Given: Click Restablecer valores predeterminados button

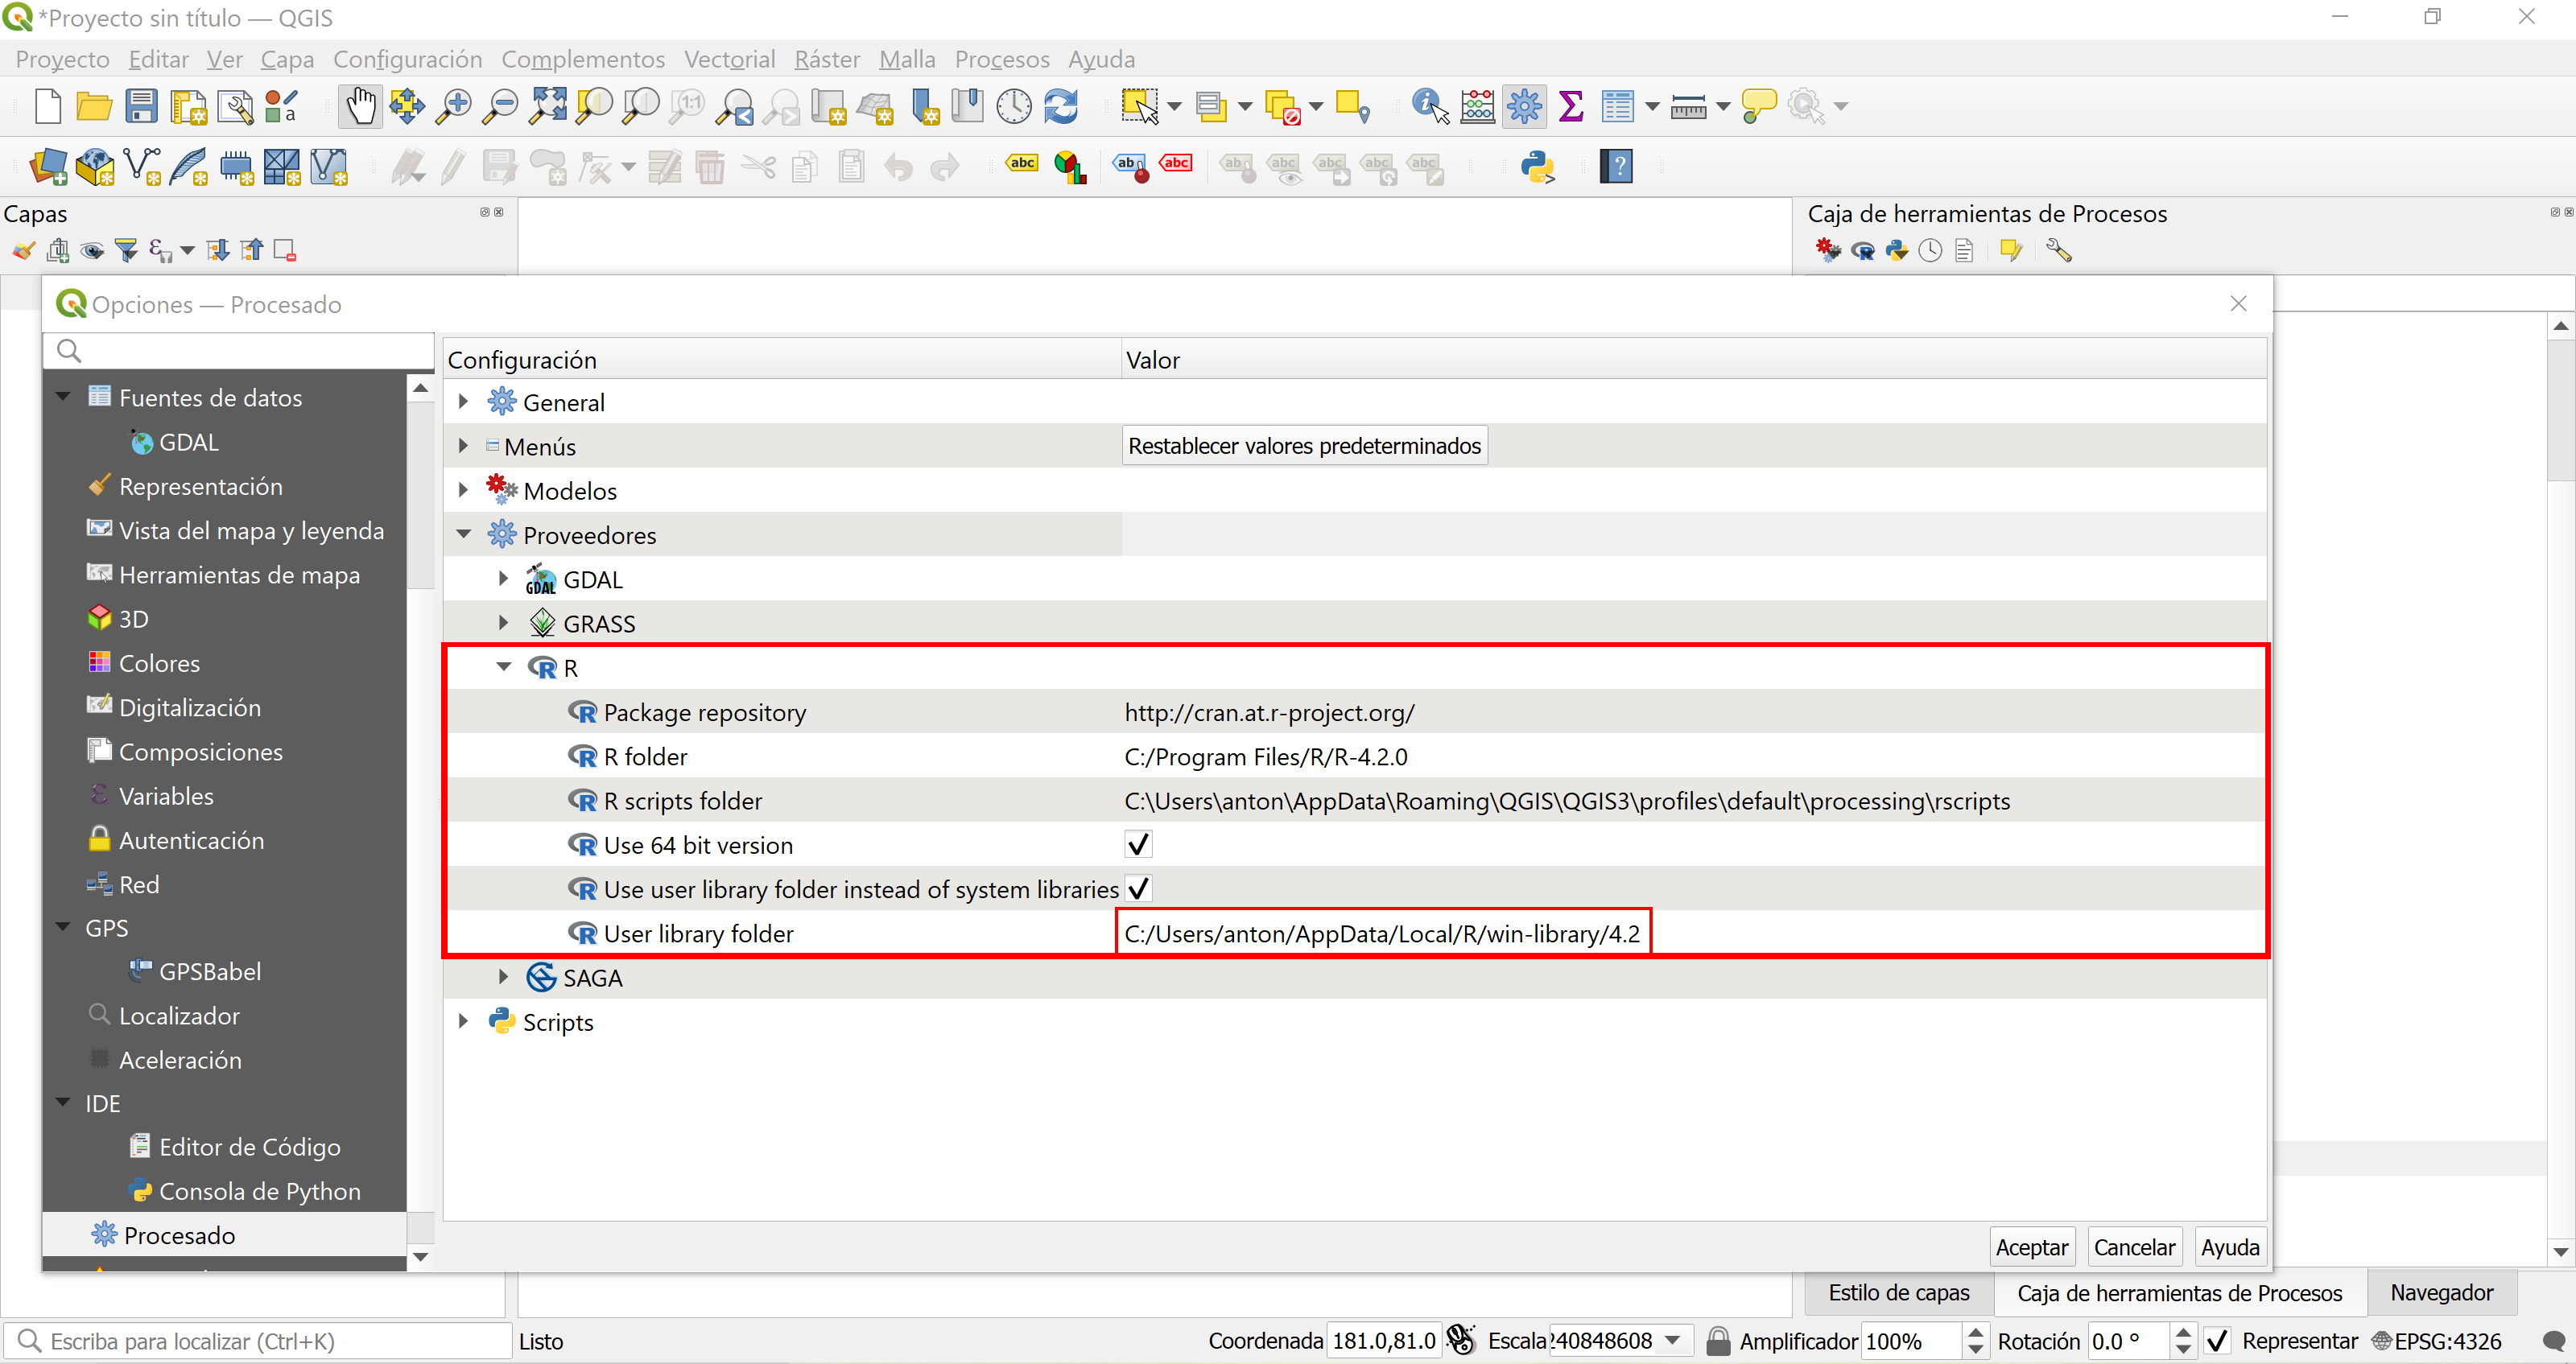Looking at the screenshot, I should (x=1304, y=446).
